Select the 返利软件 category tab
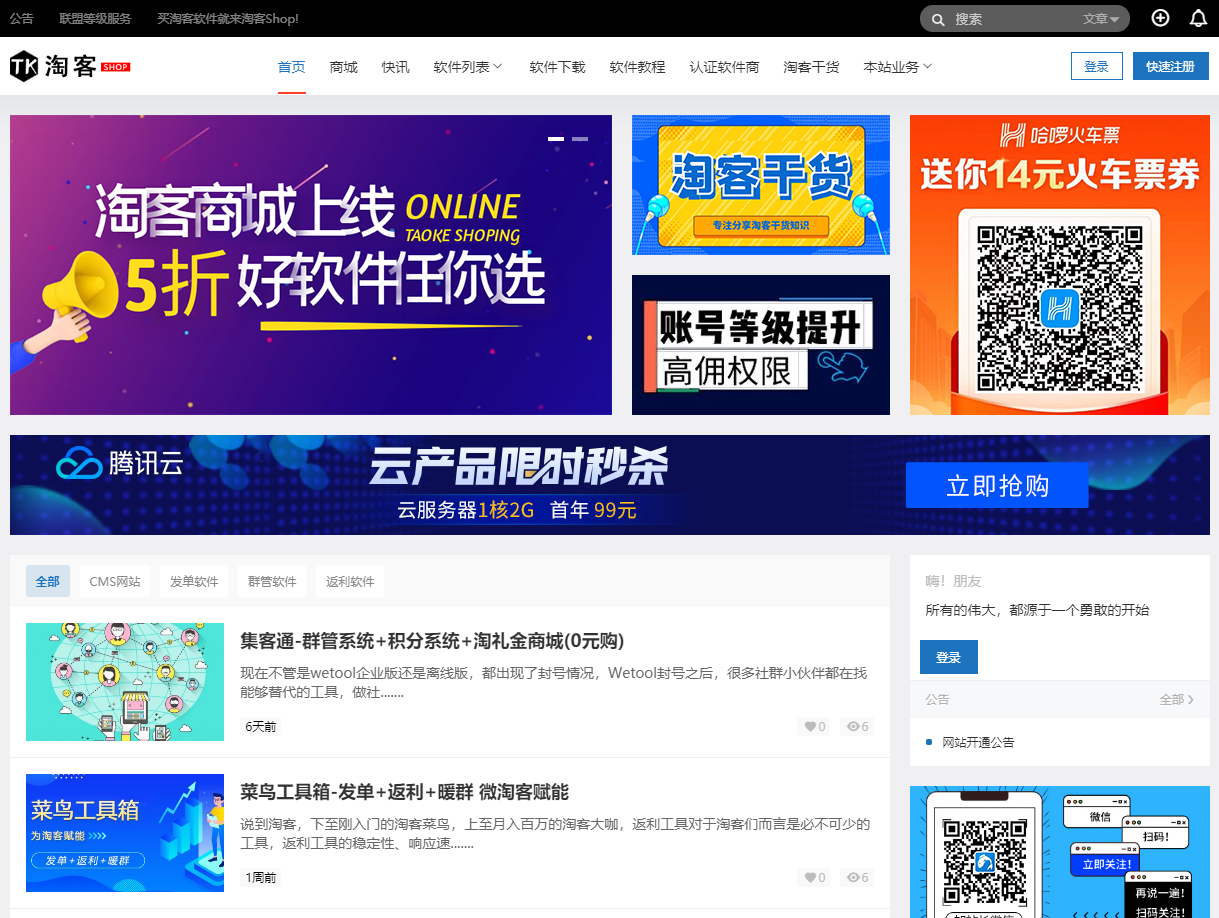1219x918 pixels. (x=350, y=581)
